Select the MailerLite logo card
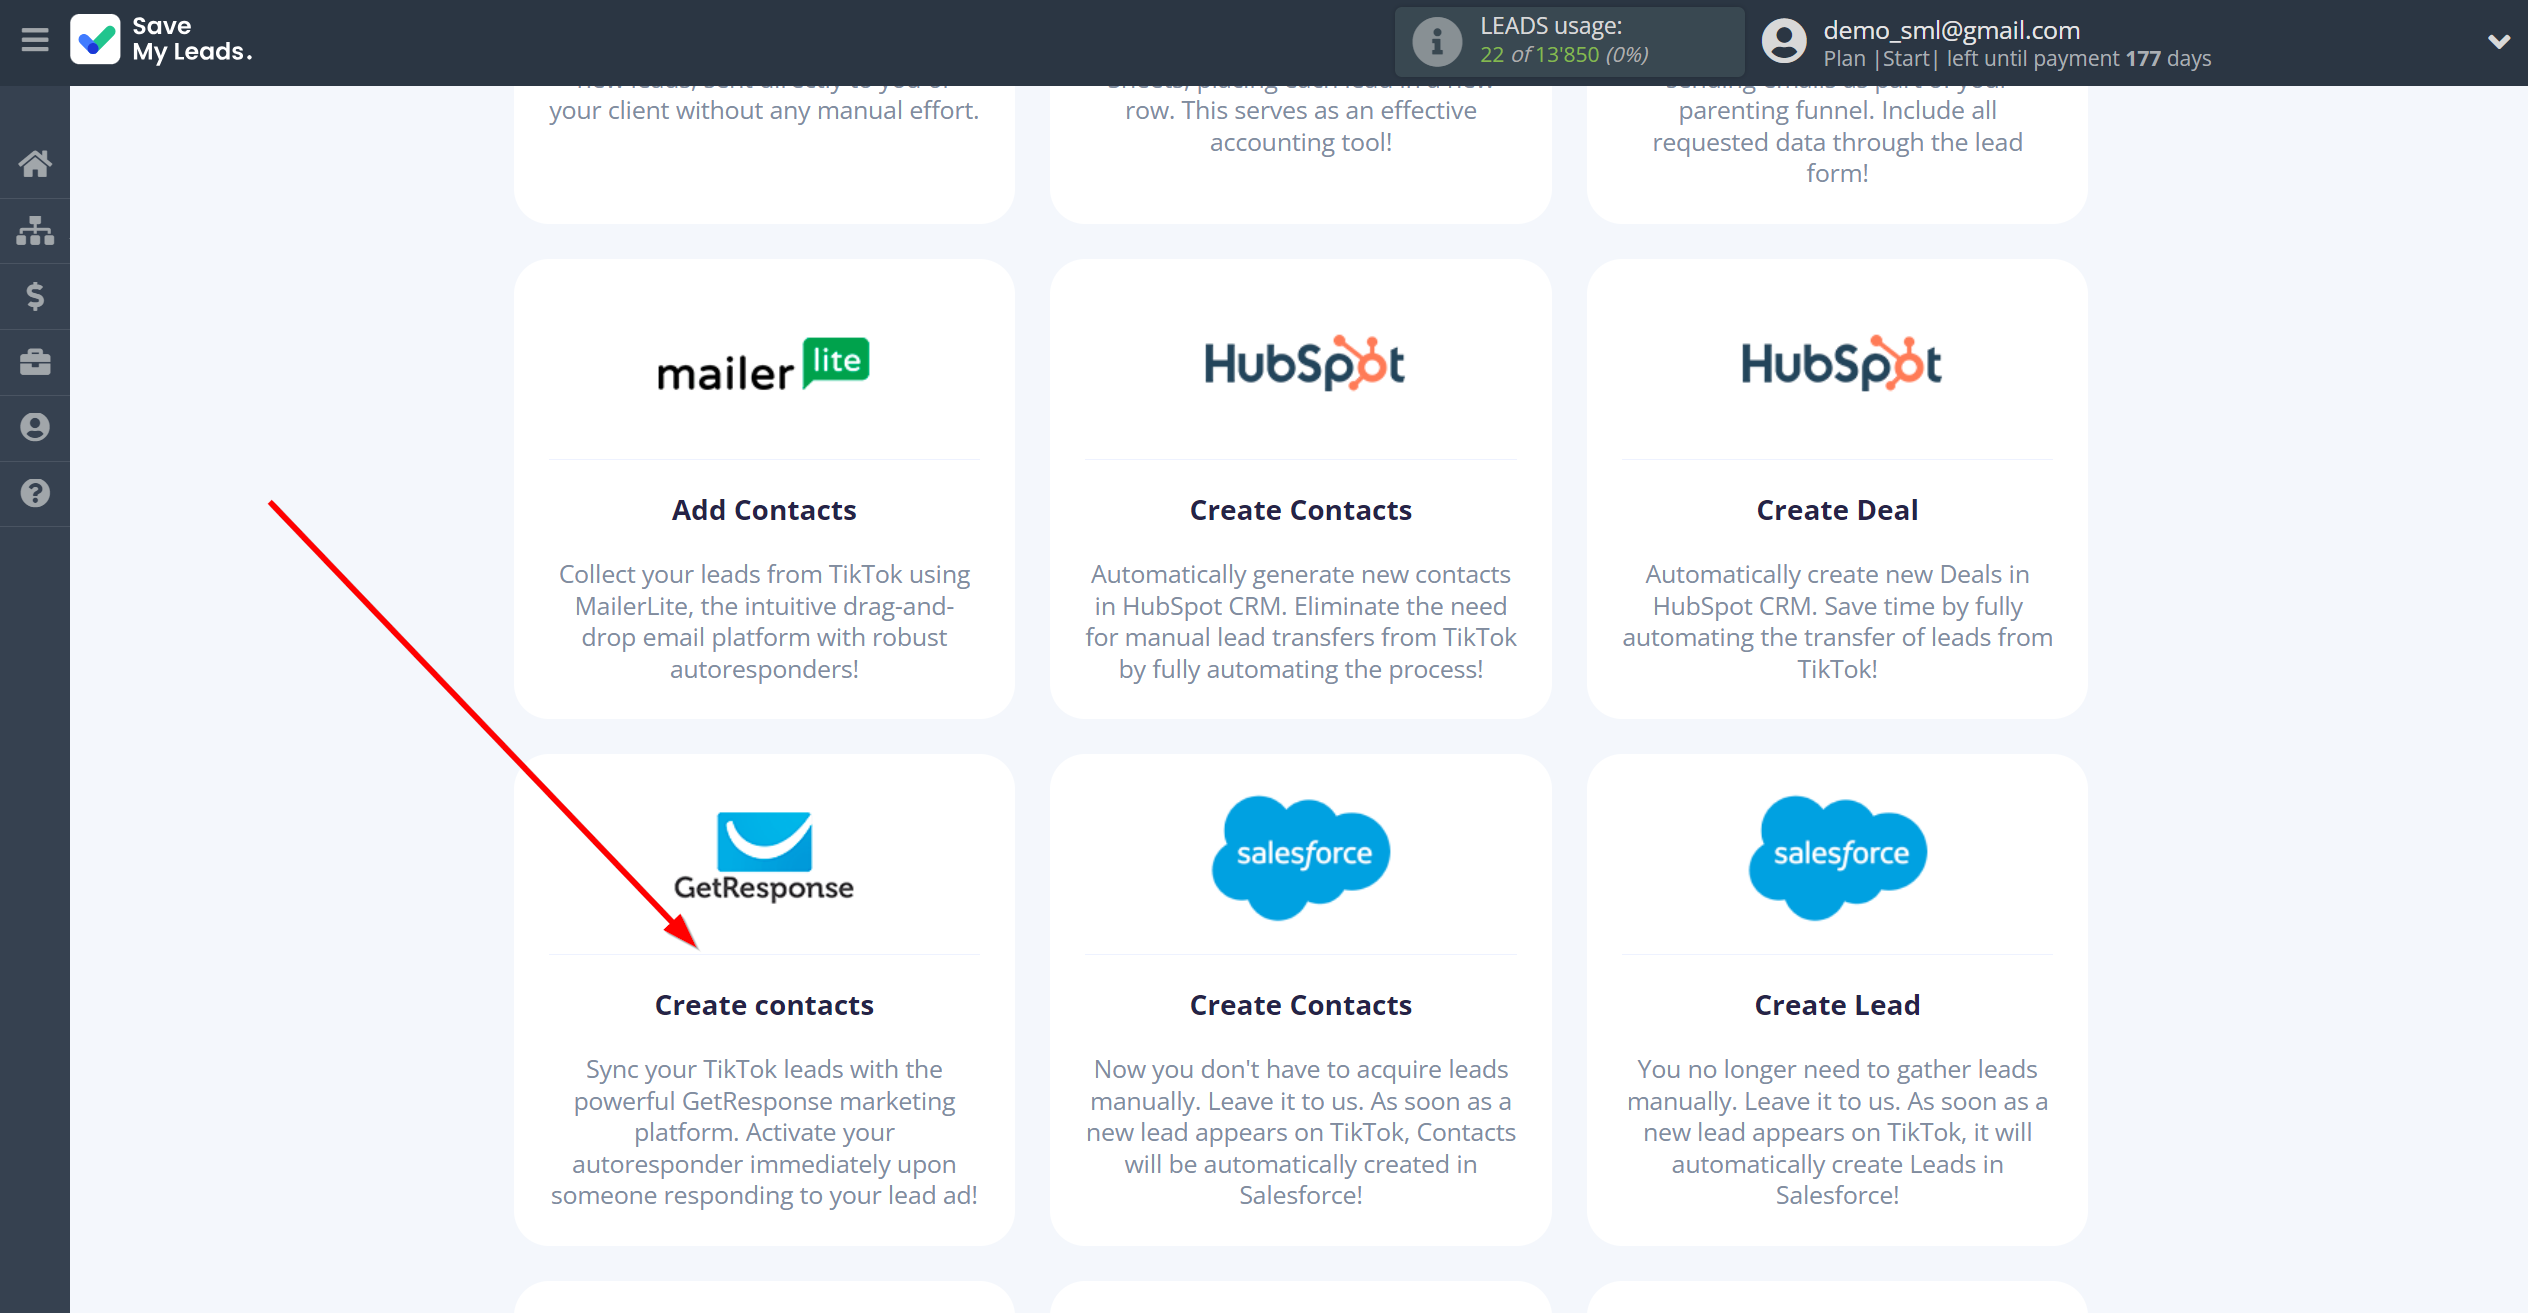The width and height of the screenshot is (2528, 1313). click(x=763, y=365)
